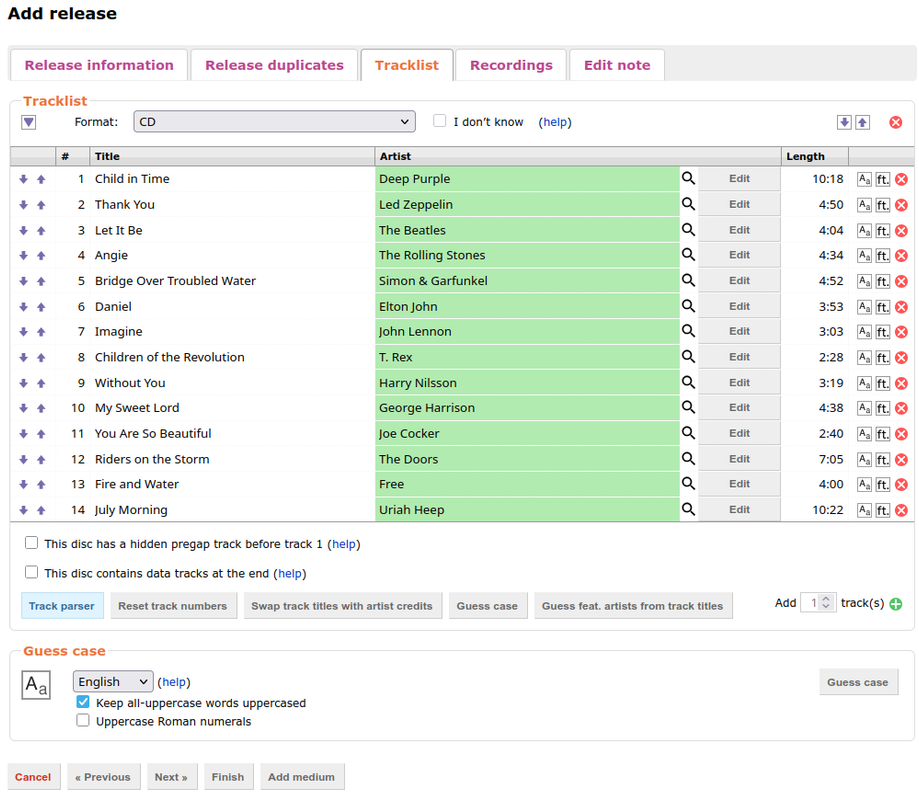Open help link for hidden pregap track
Screen dimensions: 919x800
point(343,544)
